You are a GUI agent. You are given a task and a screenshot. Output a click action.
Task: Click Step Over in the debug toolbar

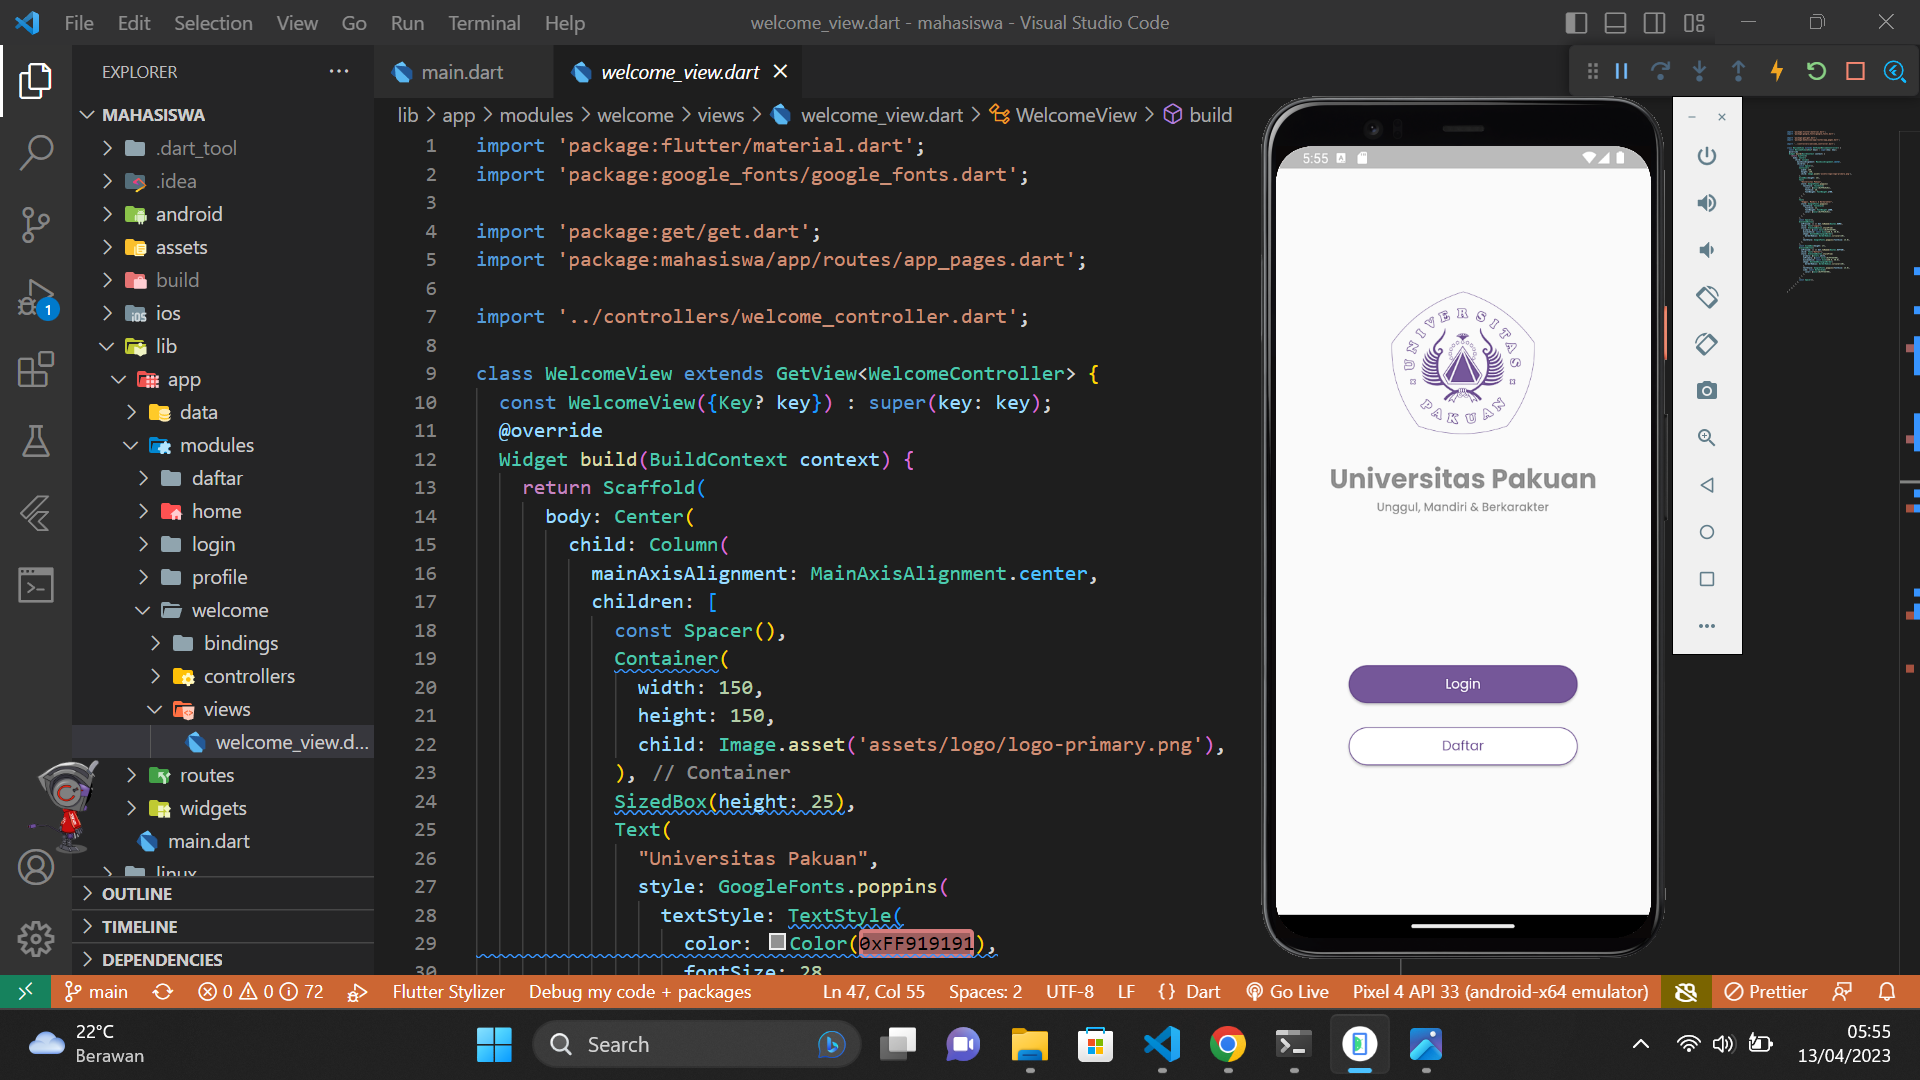[x=1661, y=71]
